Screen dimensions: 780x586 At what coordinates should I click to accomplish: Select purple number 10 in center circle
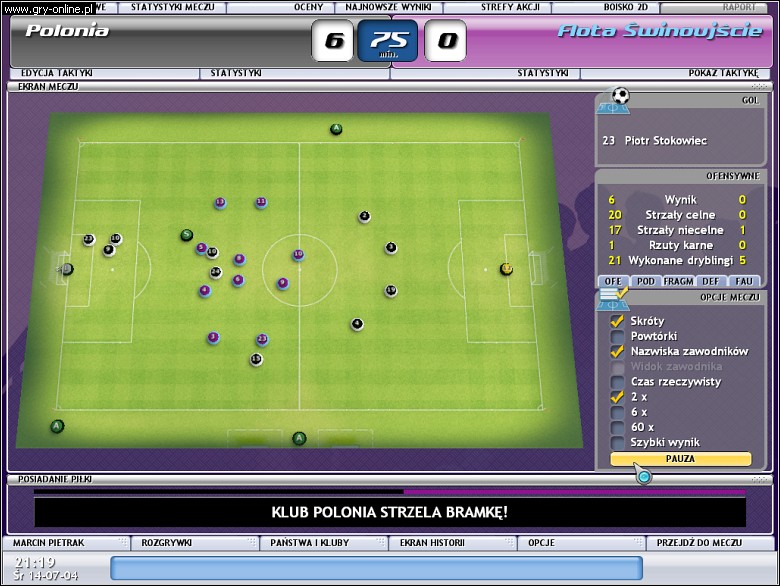tap(298, 255)
